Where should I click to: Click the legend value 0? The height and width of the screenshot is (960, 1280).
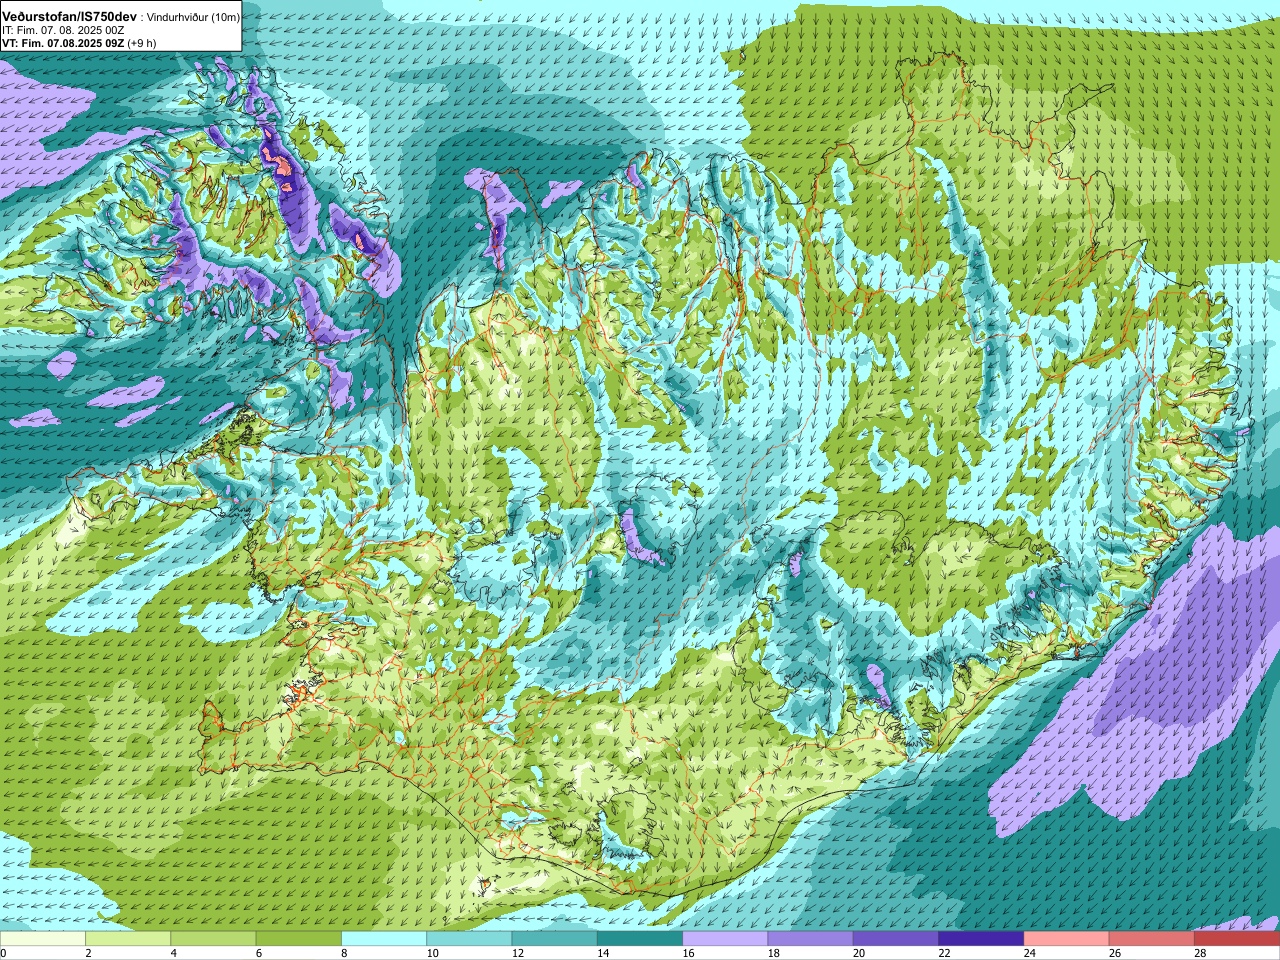4,953
